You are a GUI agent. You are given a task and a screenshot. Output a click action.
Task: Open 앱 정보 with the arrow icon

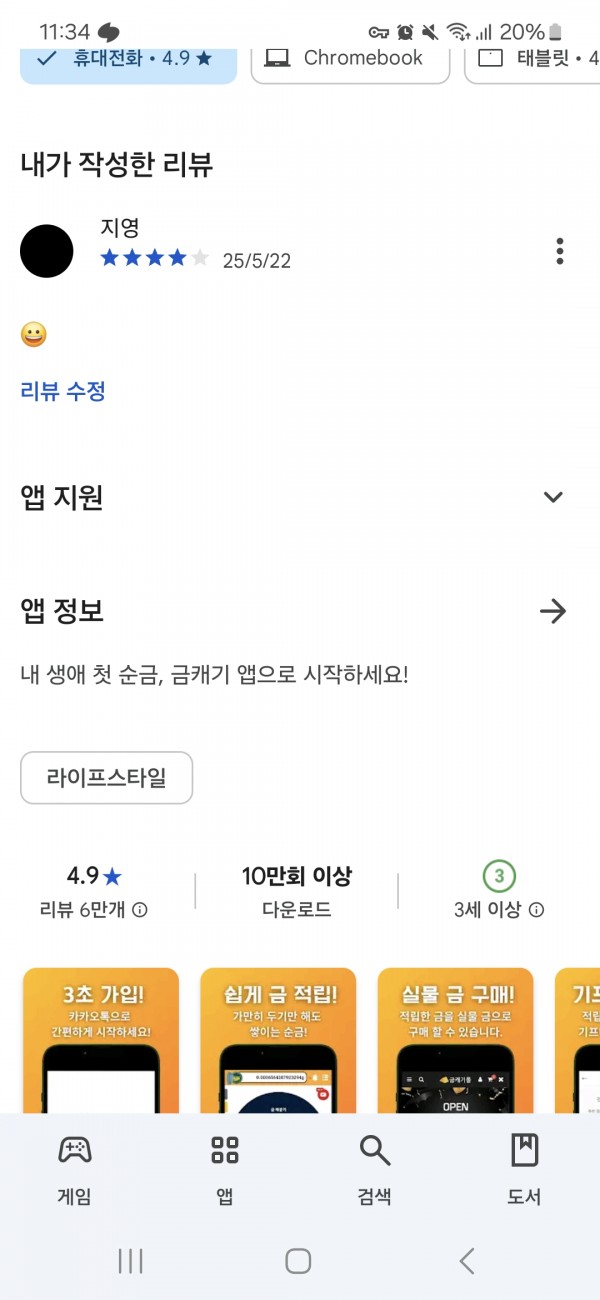[x=553, y=611]
